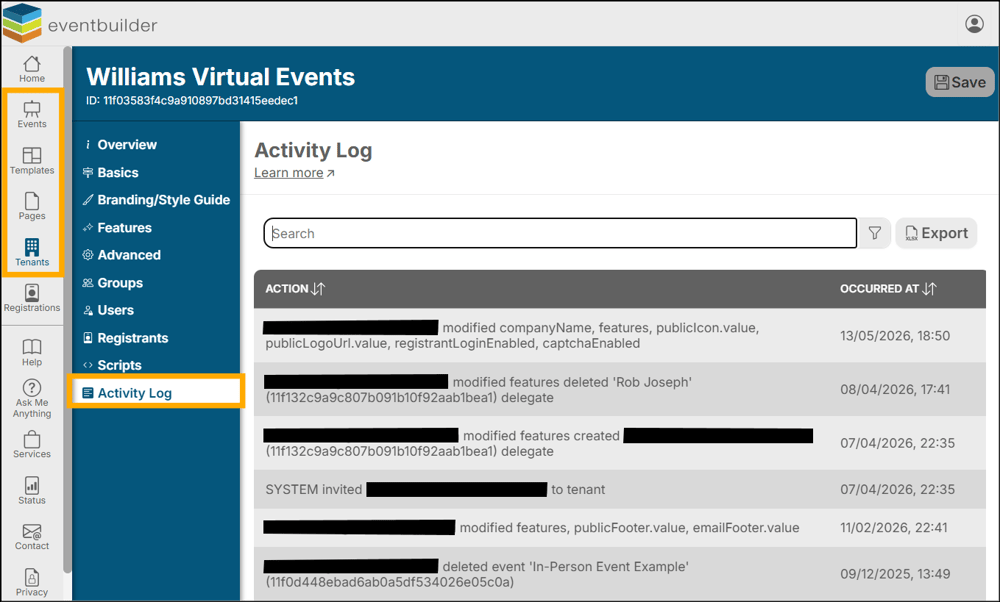Image resolution: width=1000 pixels, height=602 pixels.
Task: Select Tenants in the left sidebar
Action: pyautogui.click(x=31, y=253)
